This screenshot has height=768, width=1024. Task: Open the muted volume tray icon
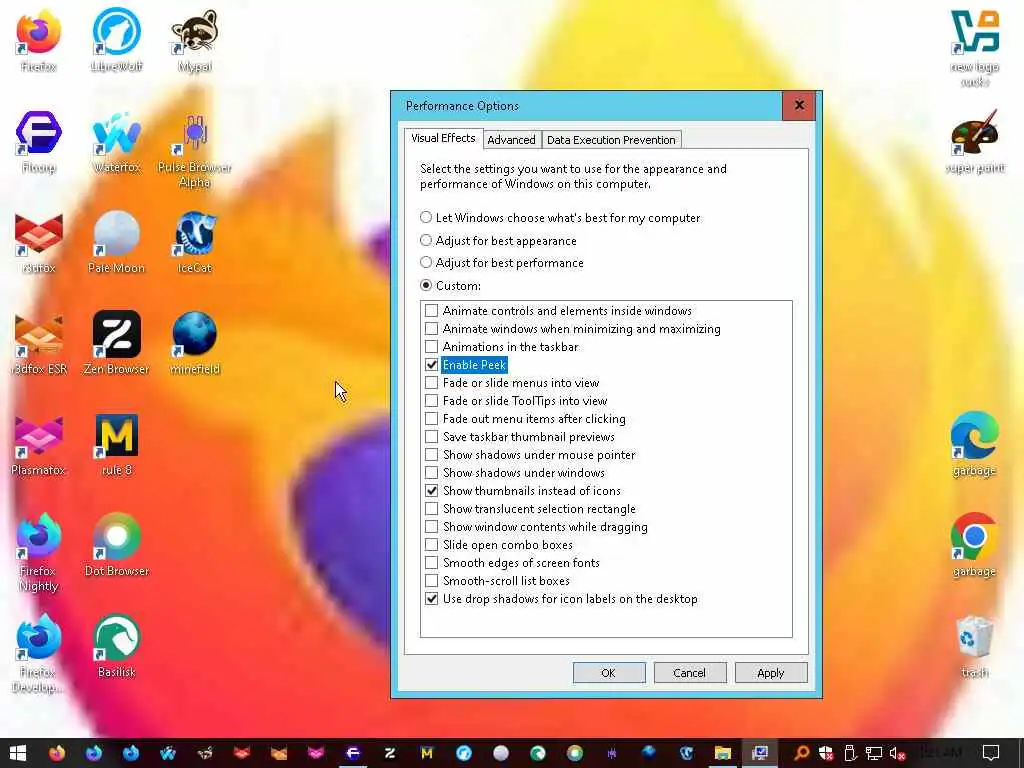pos(897,753)
